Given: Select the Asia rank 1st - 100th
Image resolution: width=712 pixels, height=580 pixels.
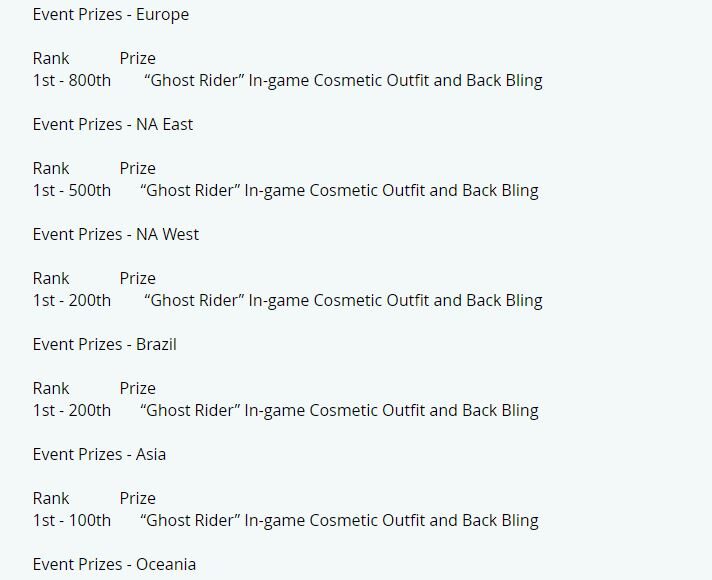Looking at the screenshot, I should (72, 520).
